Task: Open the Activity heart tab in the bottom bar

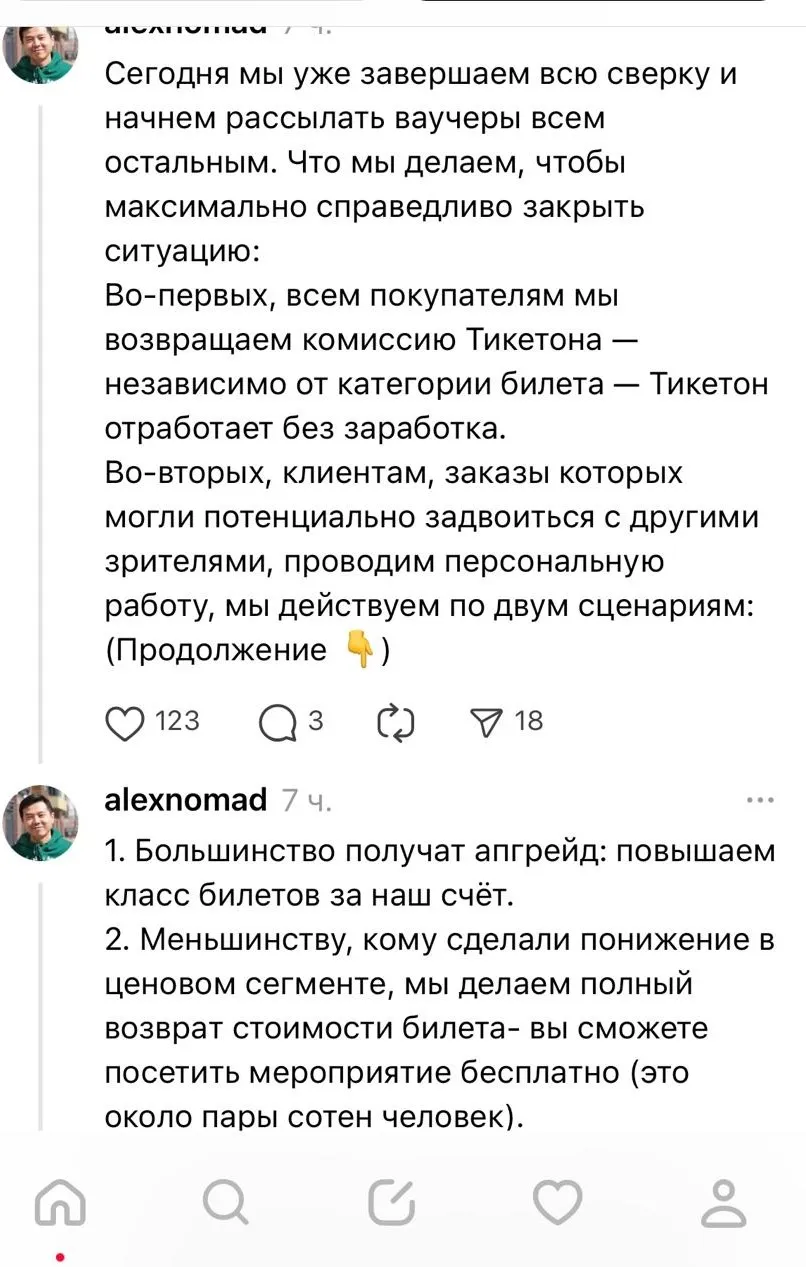Action: tap(557, 1204)
